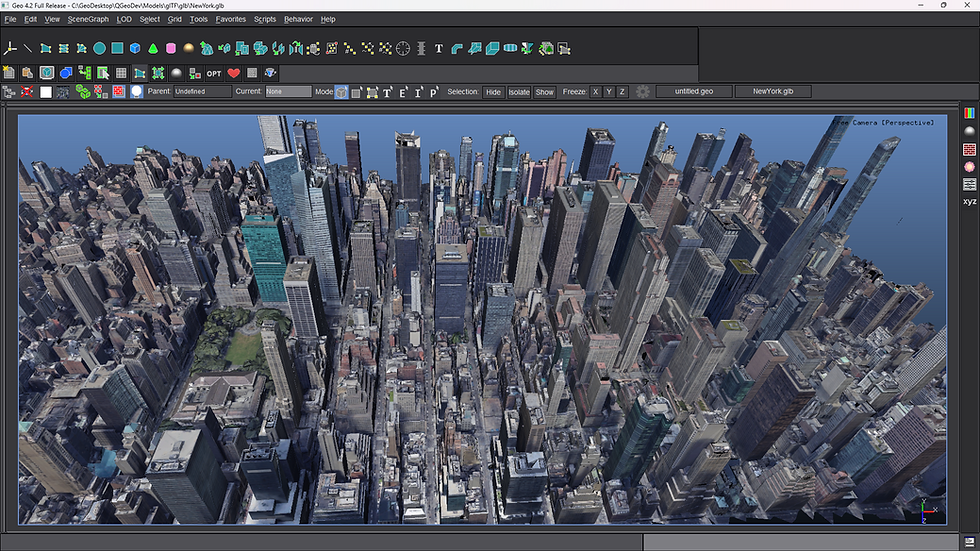Screen dimensions: 980x551
Task: Open the Grid menu
Action: [174, 19]
